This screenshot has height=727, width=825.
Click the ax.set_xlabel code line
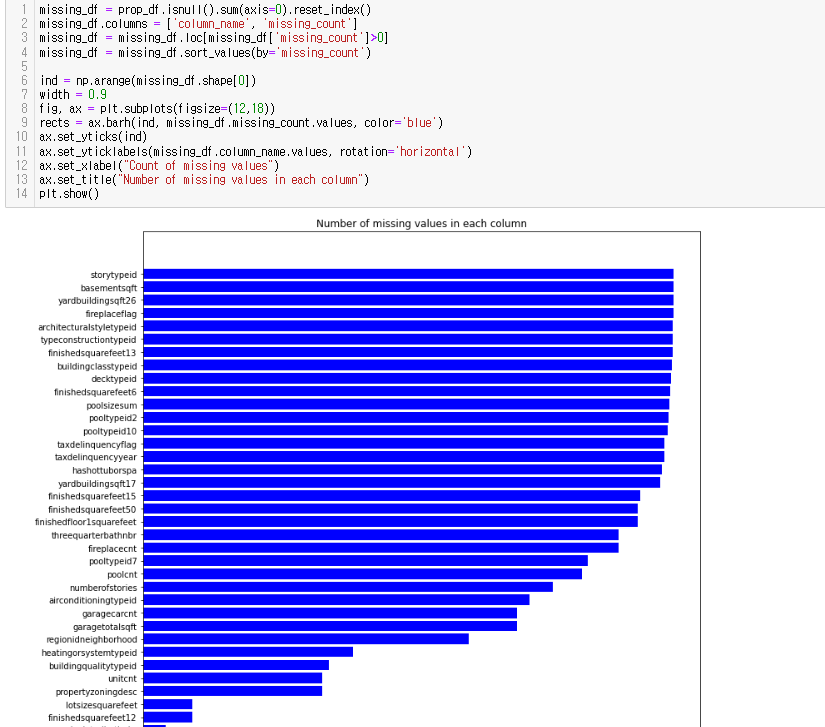point(159,166)
